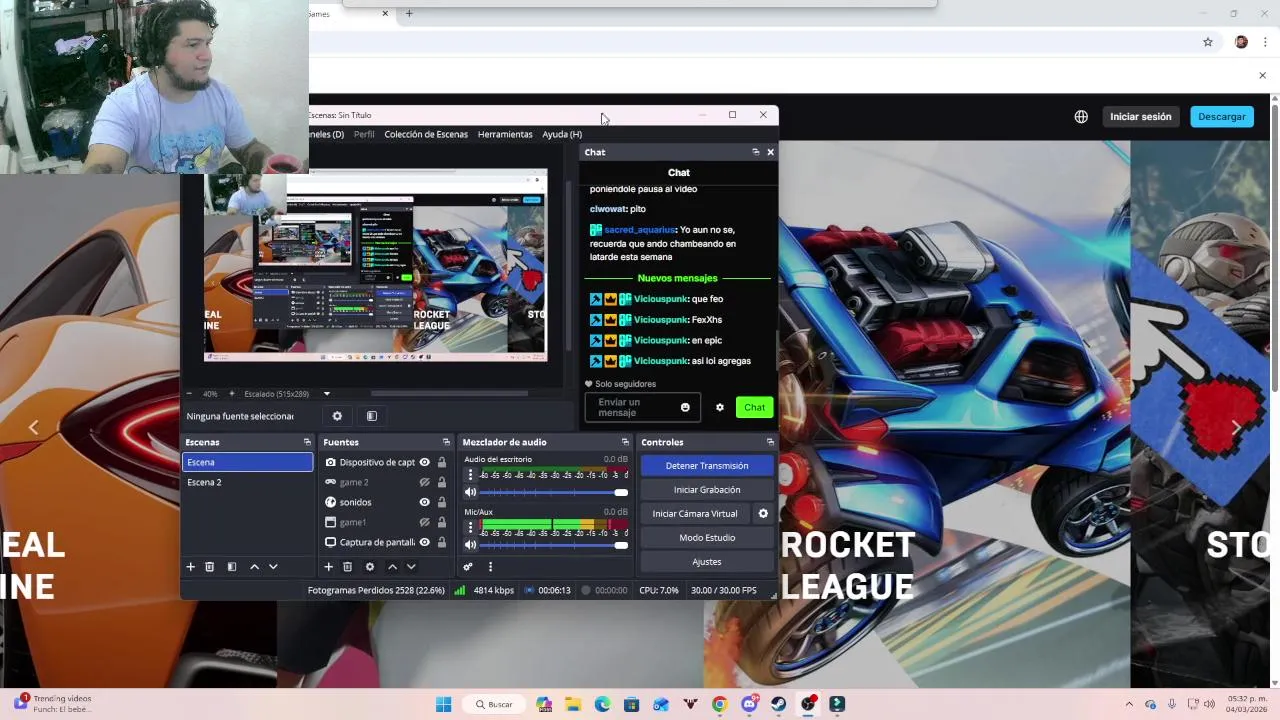The width and height of the screenshot is (1280, 720).
Task: Add a new source in Fuentes panel
Action: click(328, 567)
